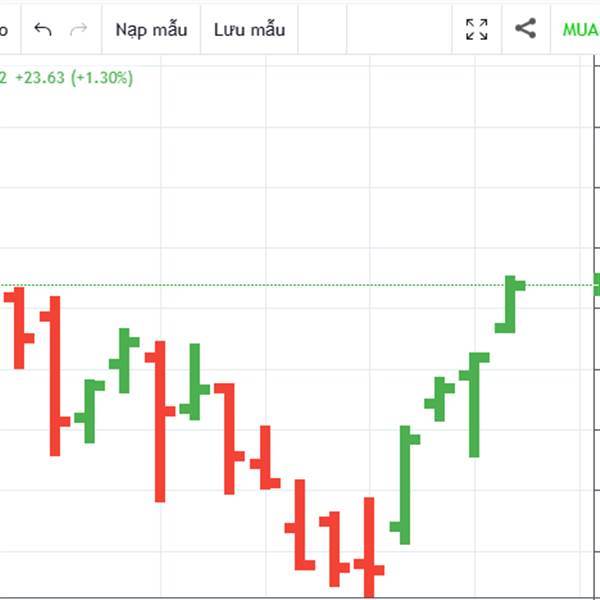This screenshot has width=600, height=600.
Task: Open the Nạp mẫu template loader
Action: (151, 29)
